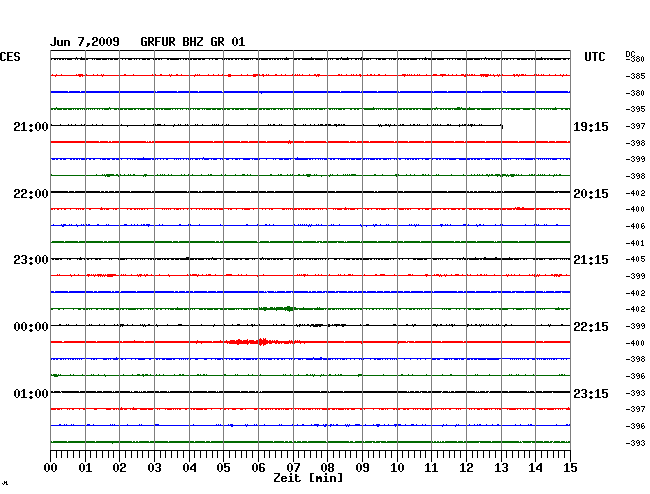Click the '23:15' UTC time label
This screenshot has width=650, height=494.
point(591,393)
